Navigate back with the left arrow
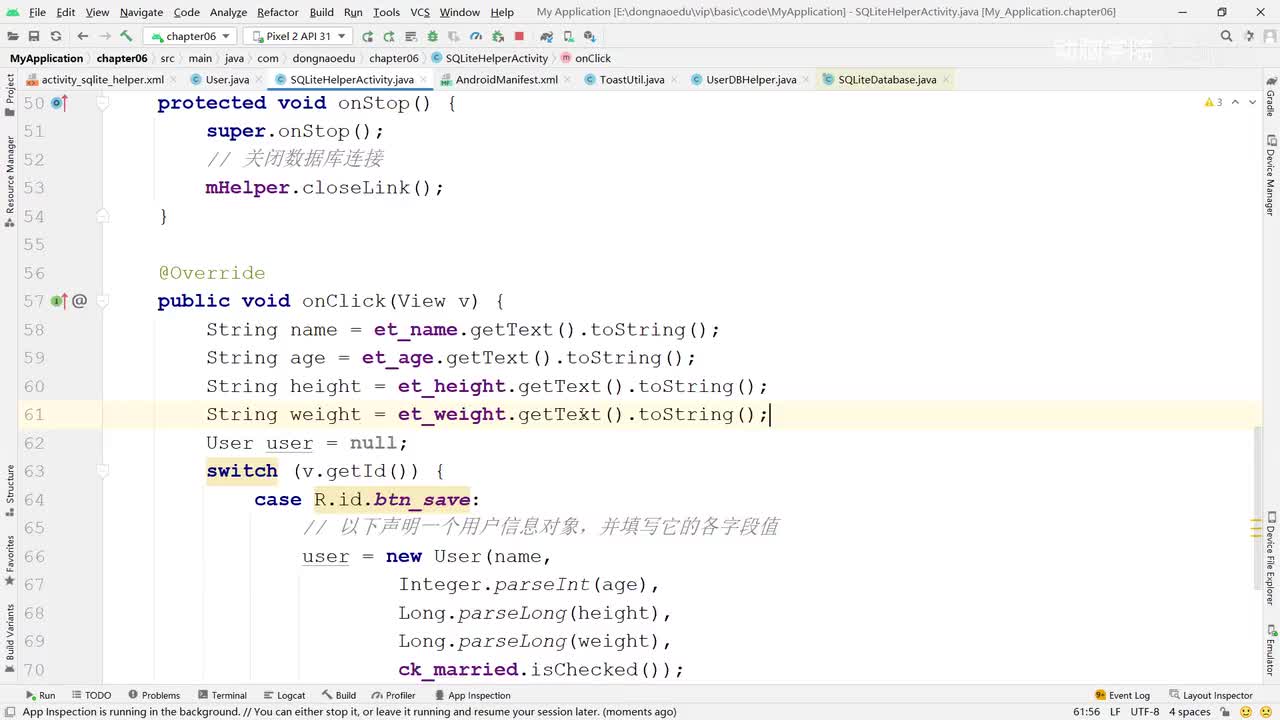Viewport: 1280px width, 720px height. [x=83, y=36]
